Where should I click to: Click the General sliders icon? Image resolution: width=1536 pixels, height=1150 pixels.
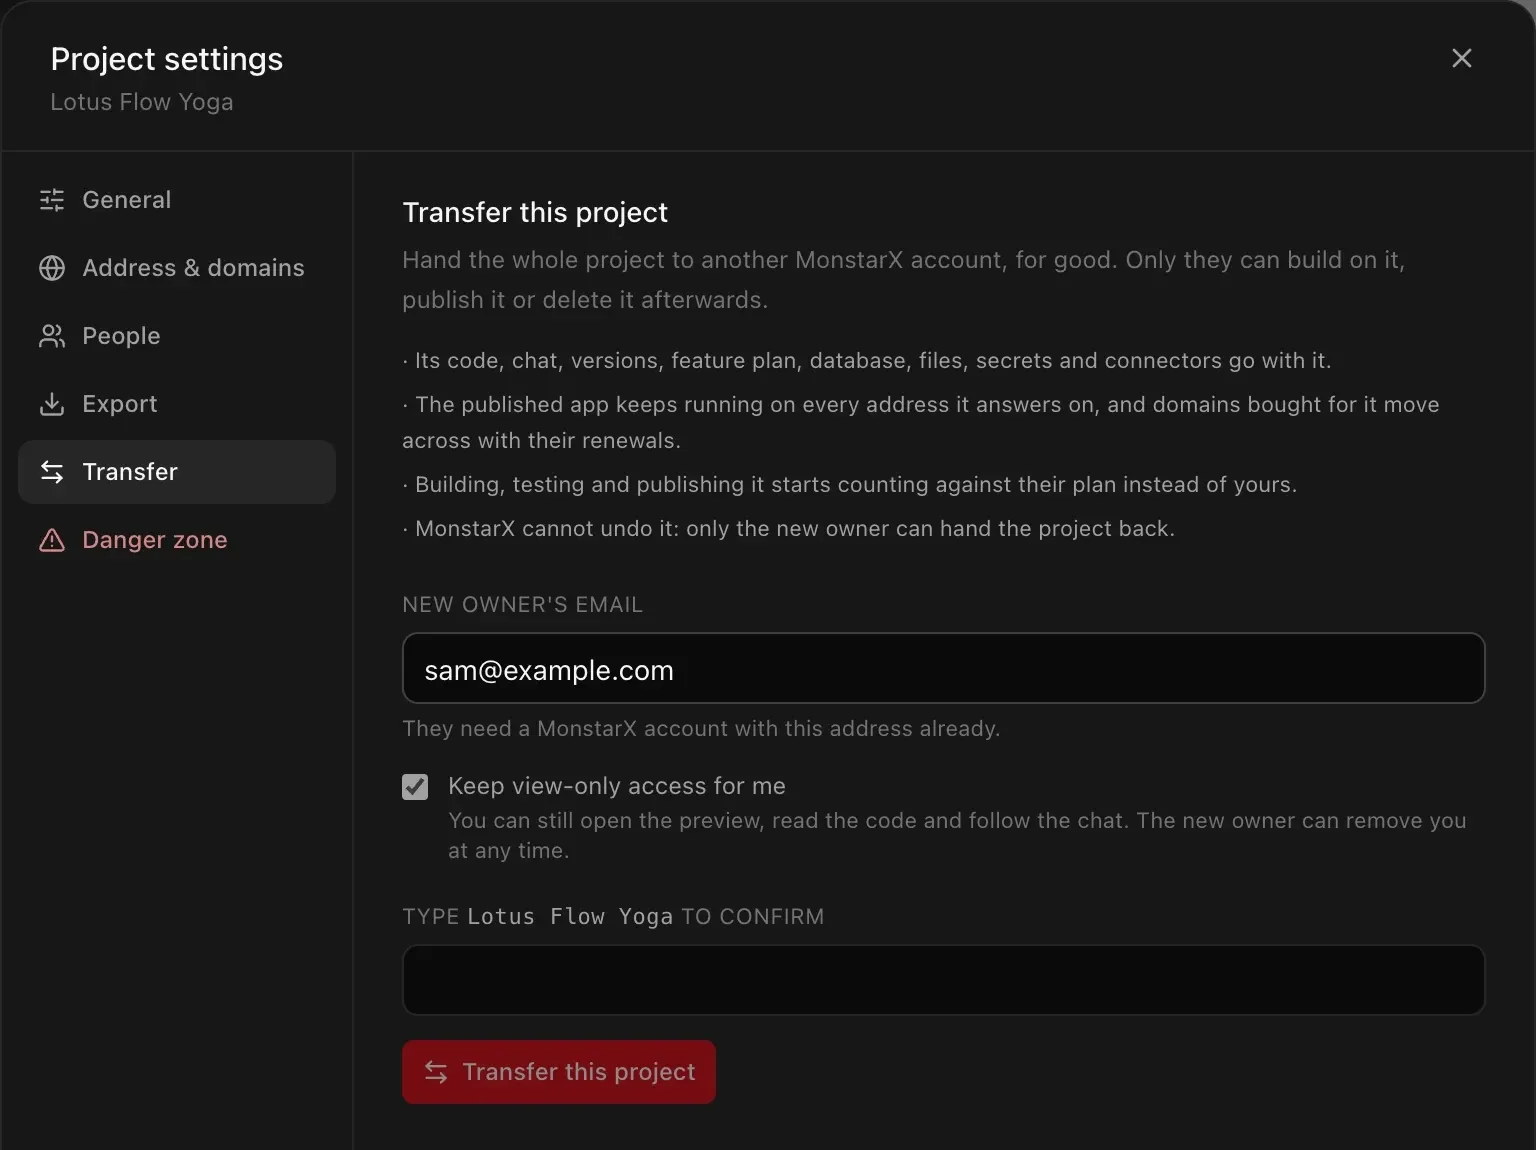[x=52, y=200]
